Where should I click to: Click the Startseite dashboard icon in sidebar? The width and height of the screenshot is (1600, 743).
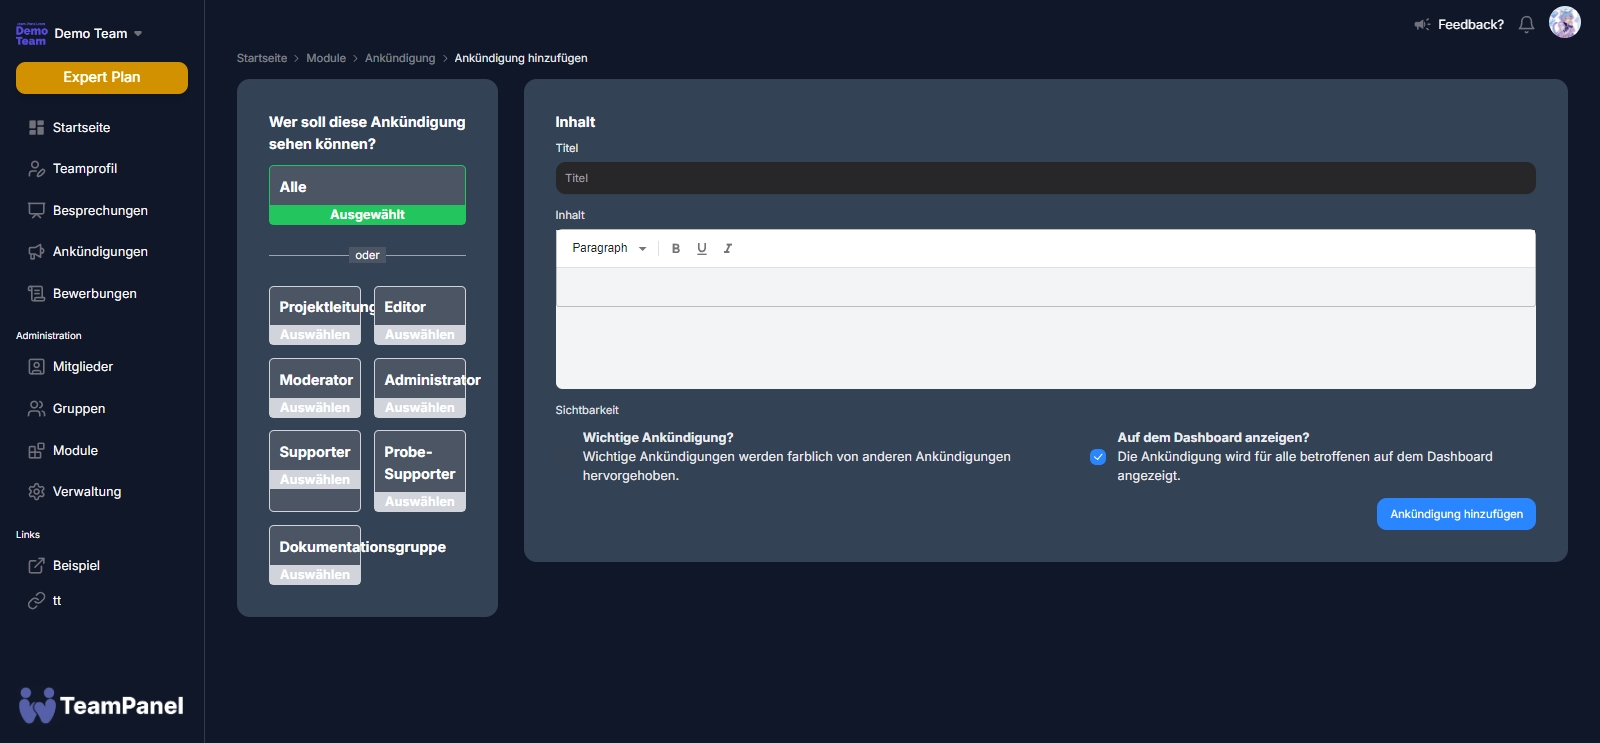pos(37,128)
